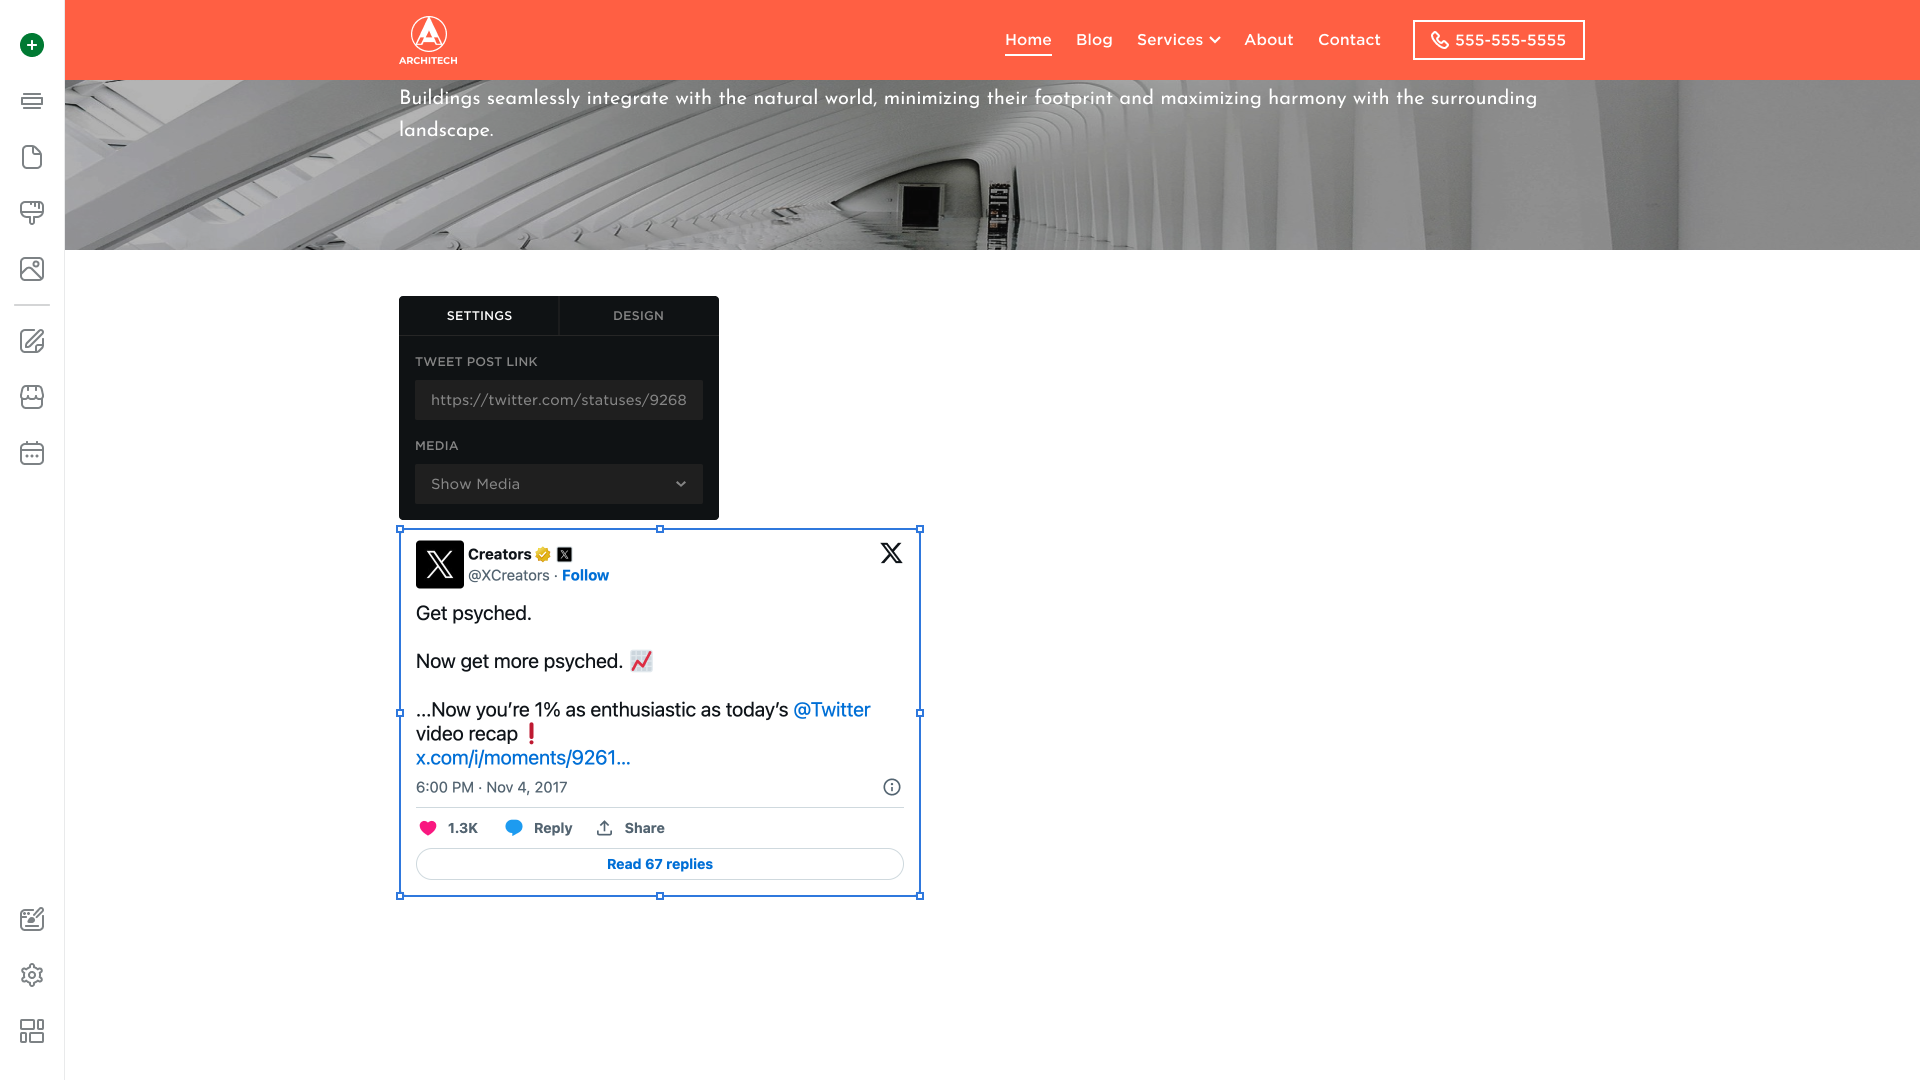Expand the Show Media dropdown

coord(558,484)
